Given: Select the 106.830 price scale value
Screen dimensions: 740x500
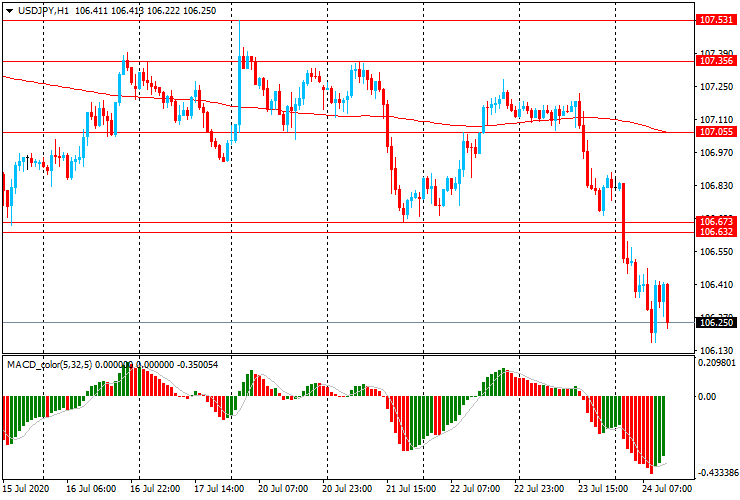Looking at the screenshot, I should 716,186.
